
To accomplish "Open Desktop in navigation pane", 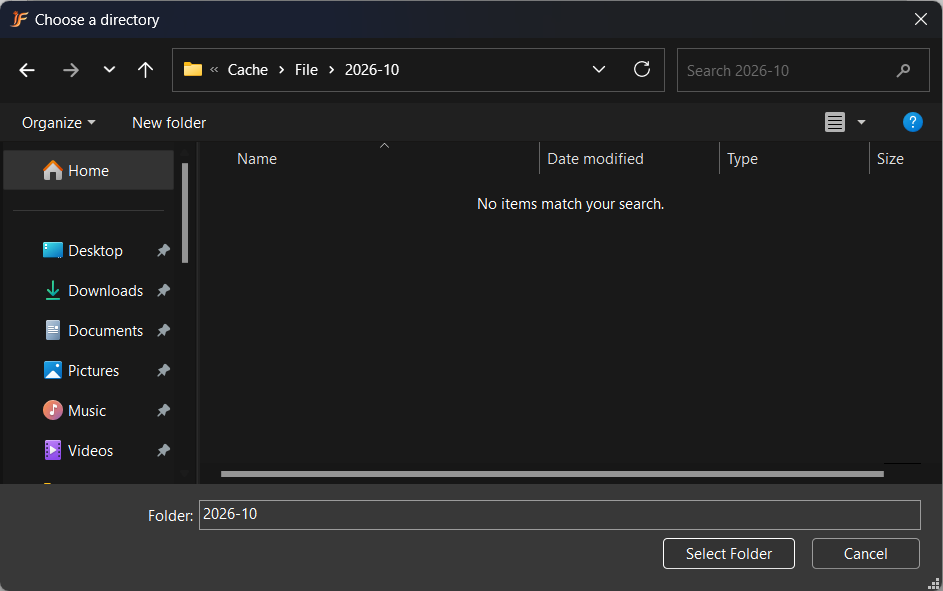I will [95, 251].
